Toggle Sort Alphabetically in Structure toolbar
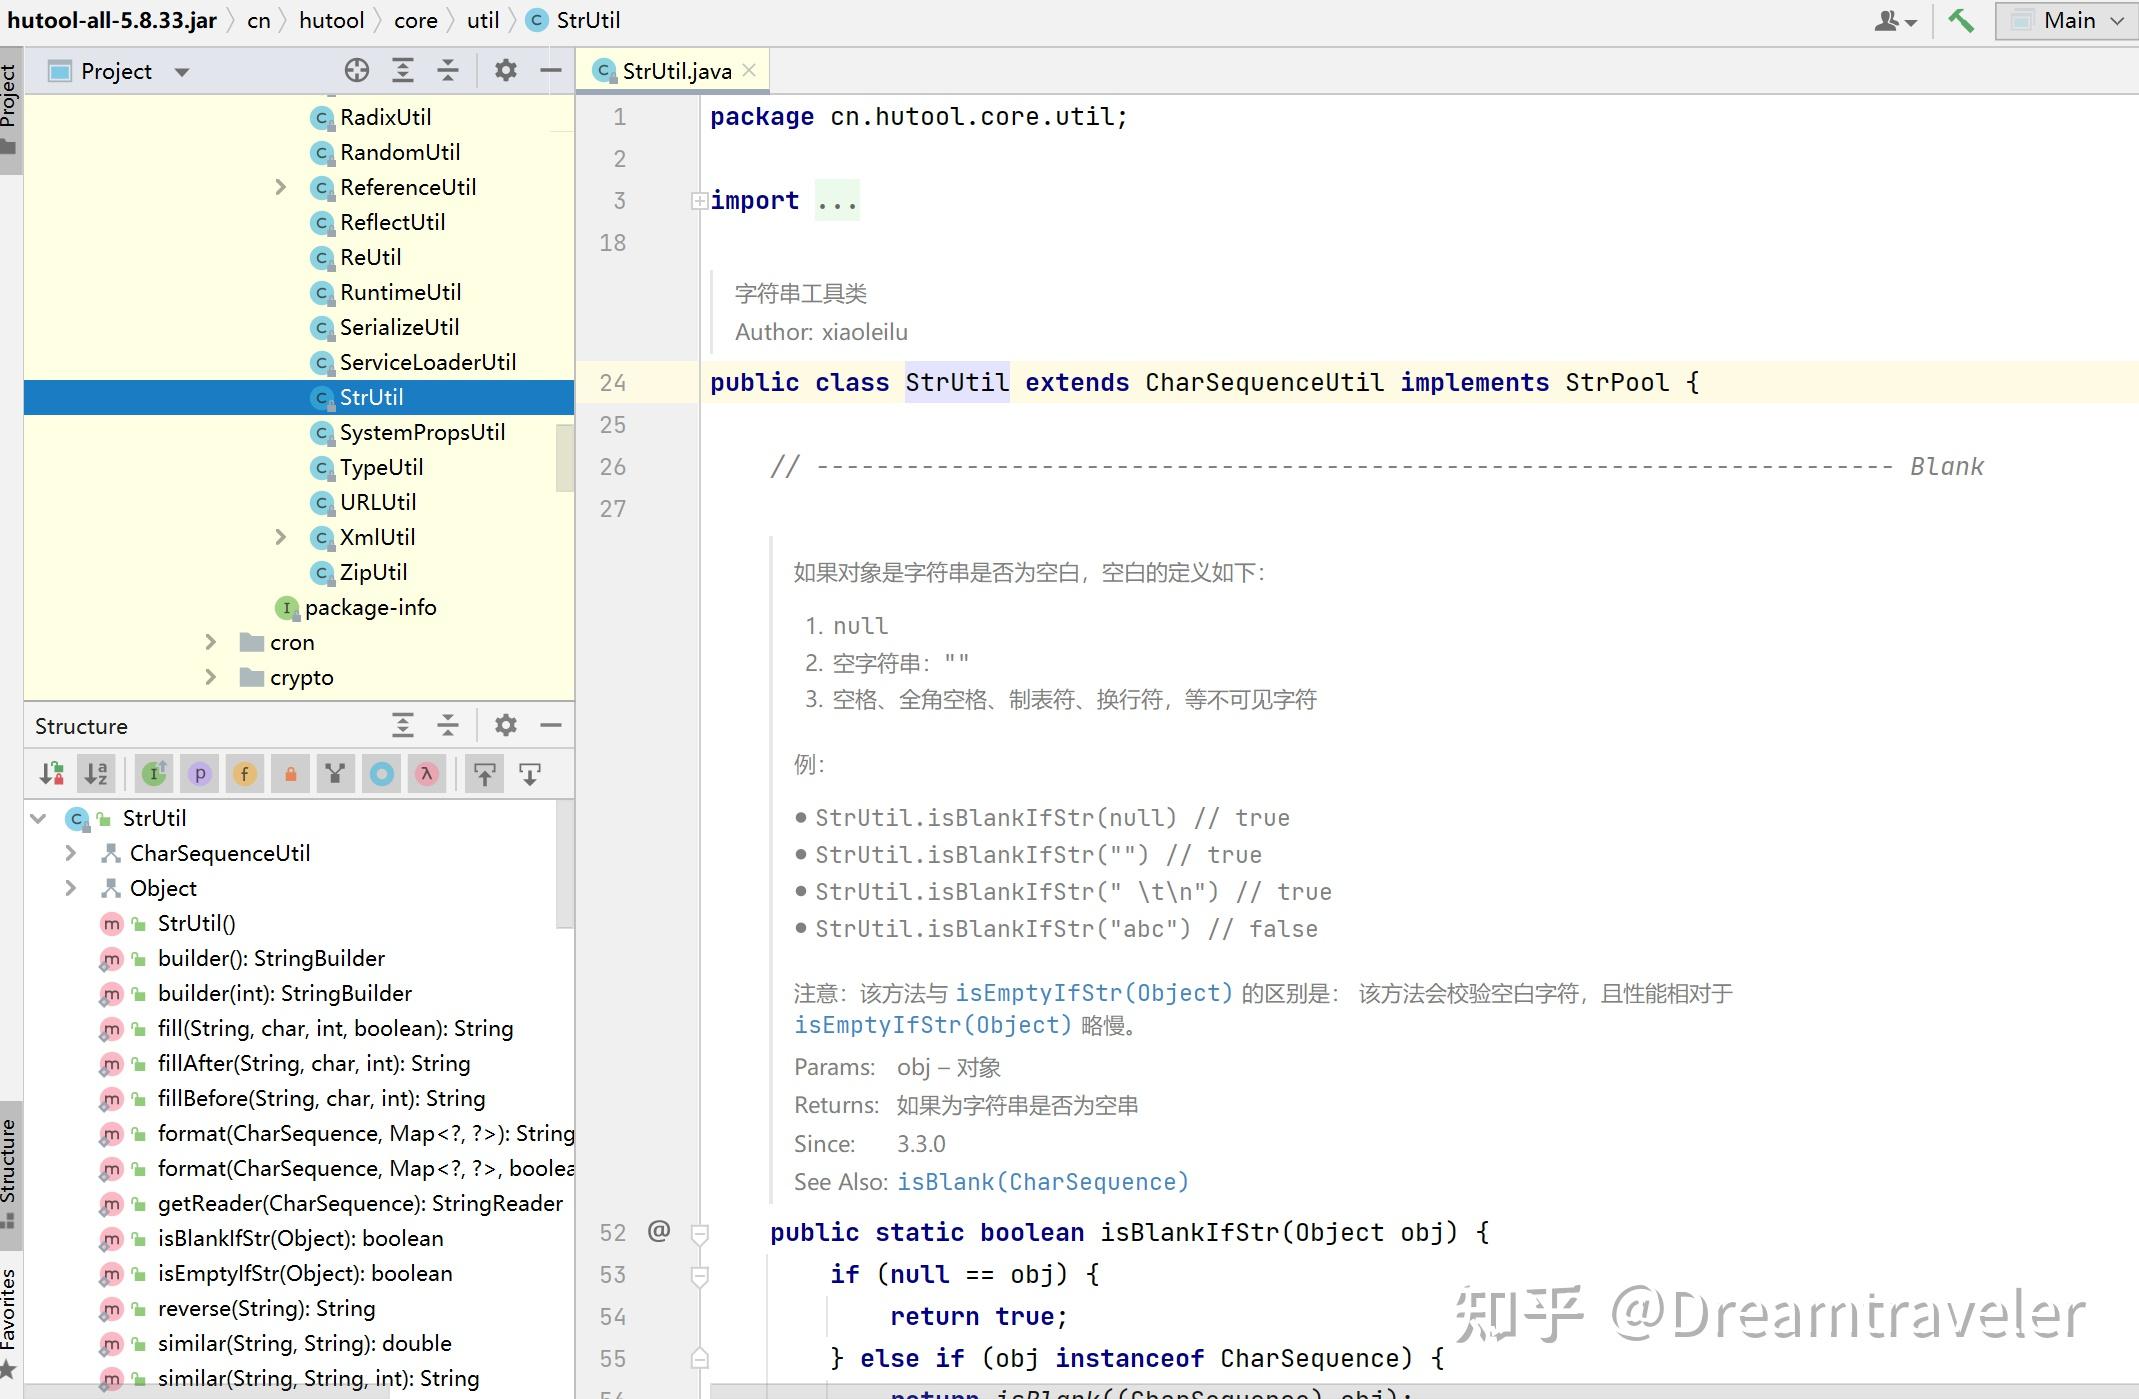 tap(96, 774)
